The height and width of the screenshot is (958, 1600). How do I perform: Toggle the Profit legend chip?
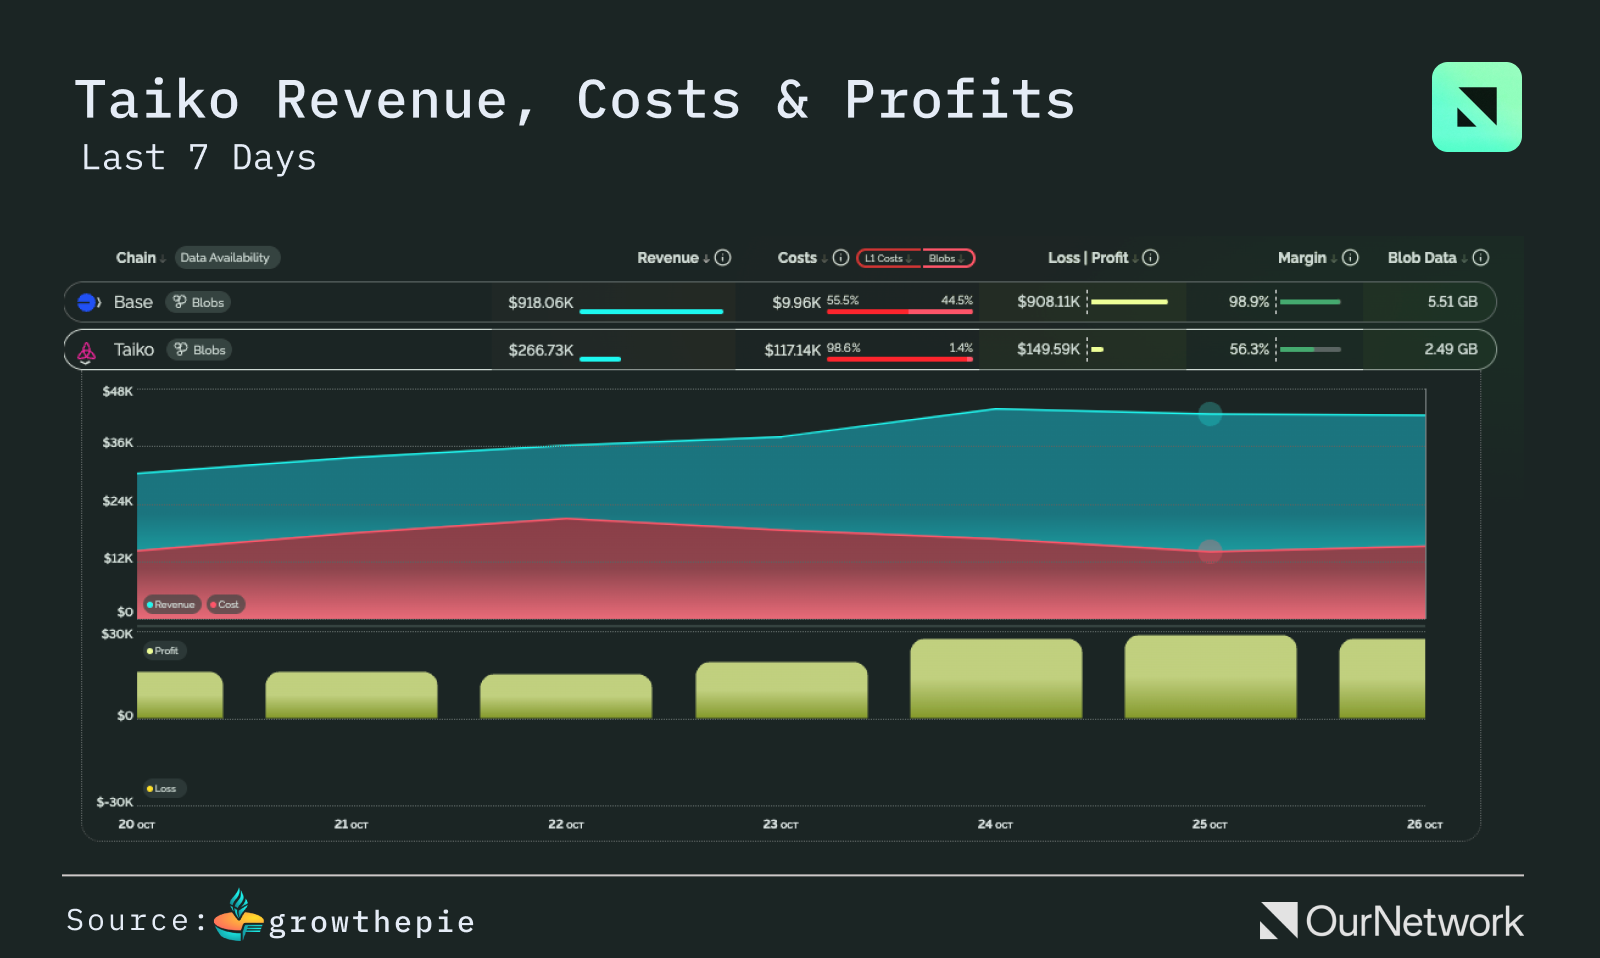click(164, 651)
